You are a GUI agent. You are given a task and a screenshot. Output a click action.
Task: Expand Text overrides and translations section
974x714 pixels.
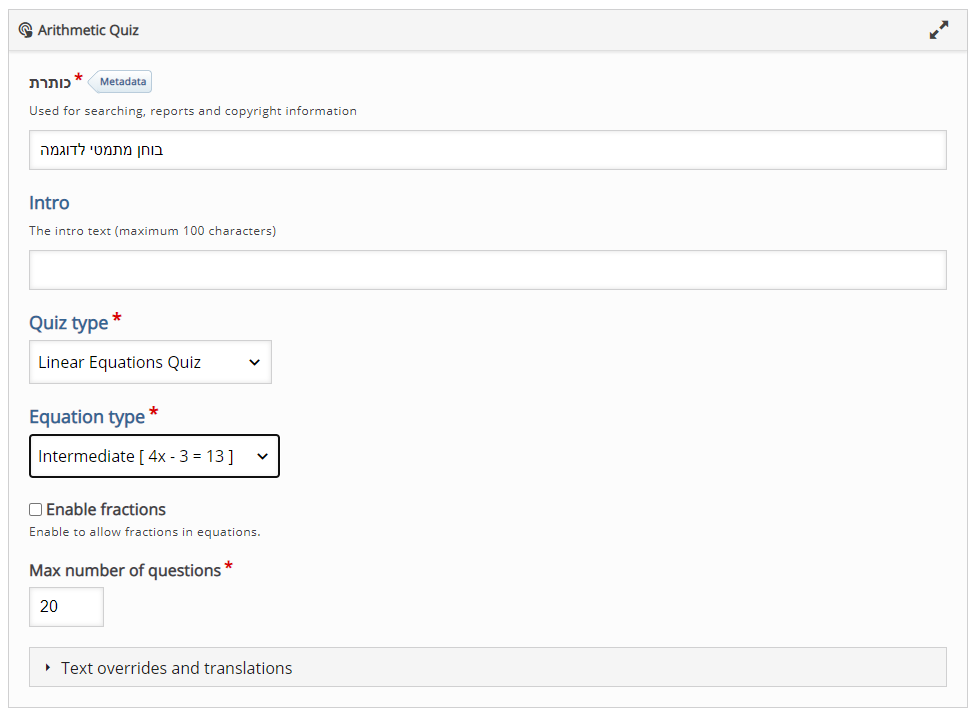point(177,668)
